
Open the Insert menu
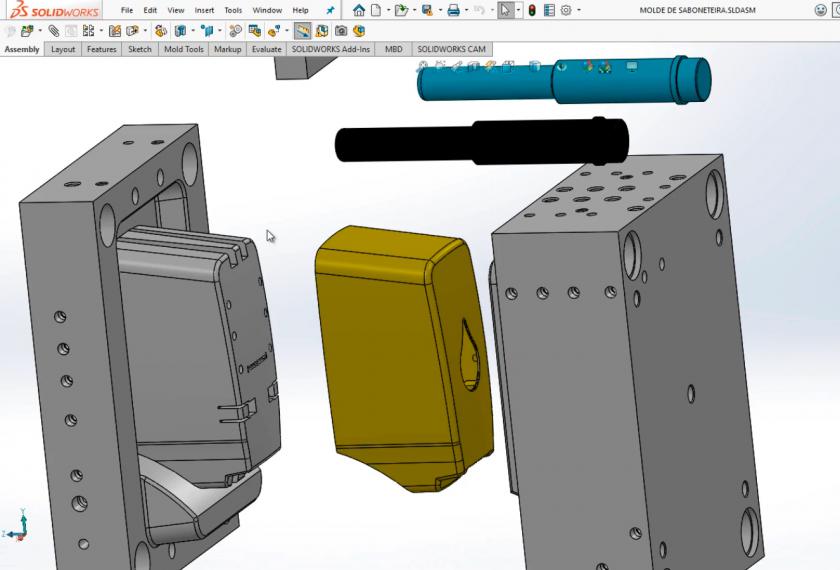204,10
